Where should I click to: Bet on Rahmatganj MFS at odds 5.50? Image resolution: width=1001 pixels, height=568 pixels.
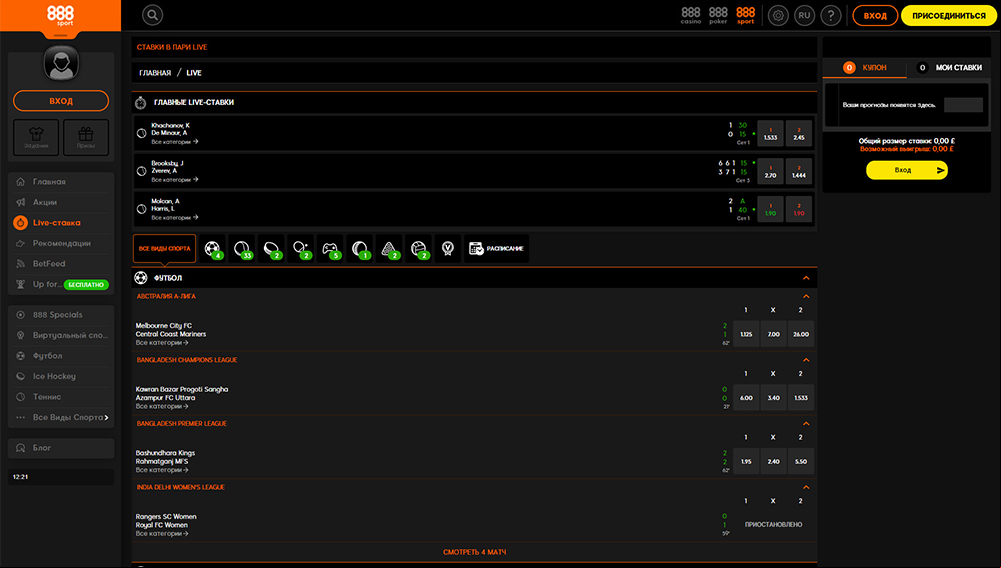(801, 461)
